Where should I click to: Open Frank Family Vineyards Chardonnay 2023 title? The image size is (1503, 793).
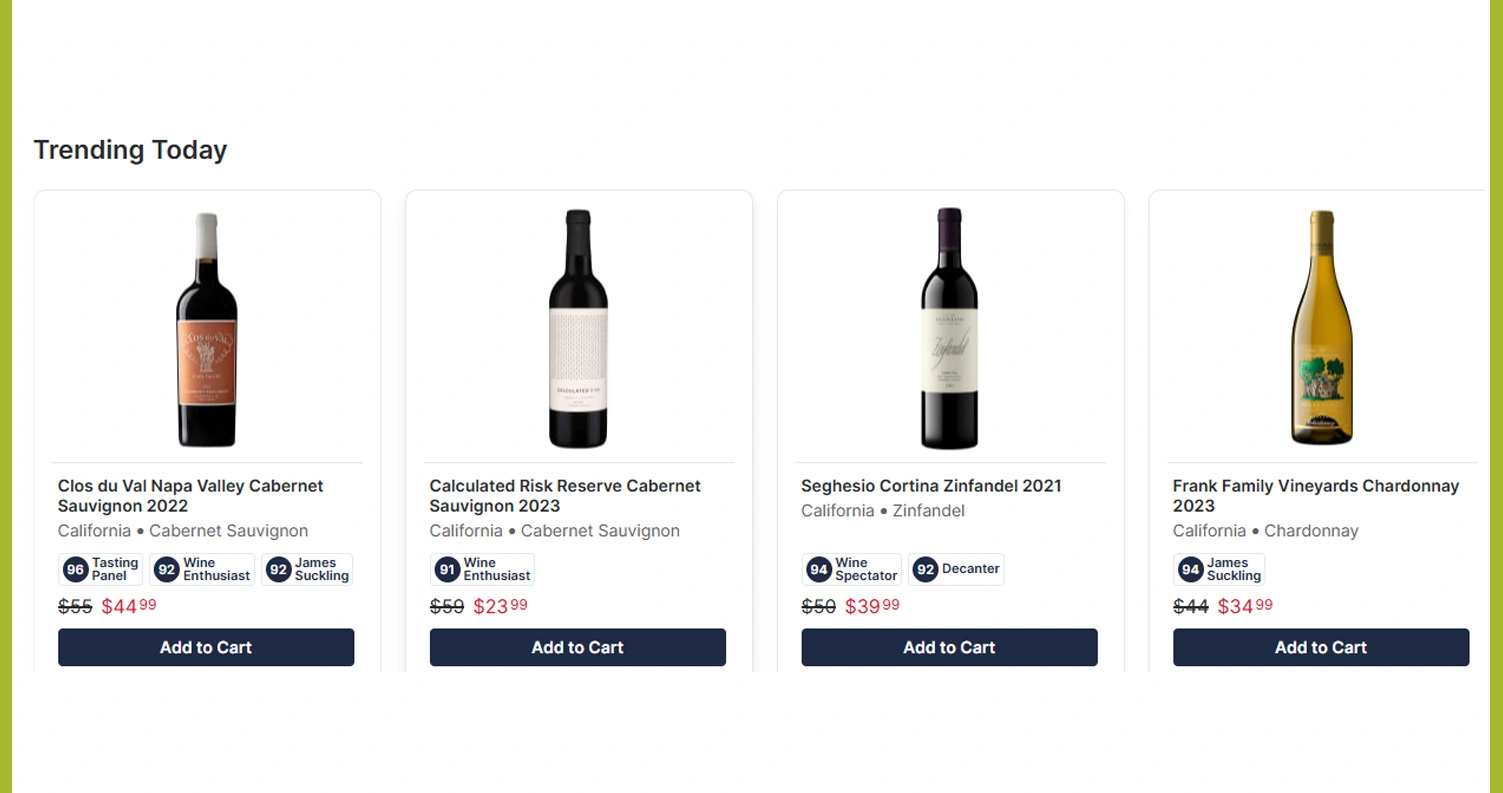[x=1315, y=496]
